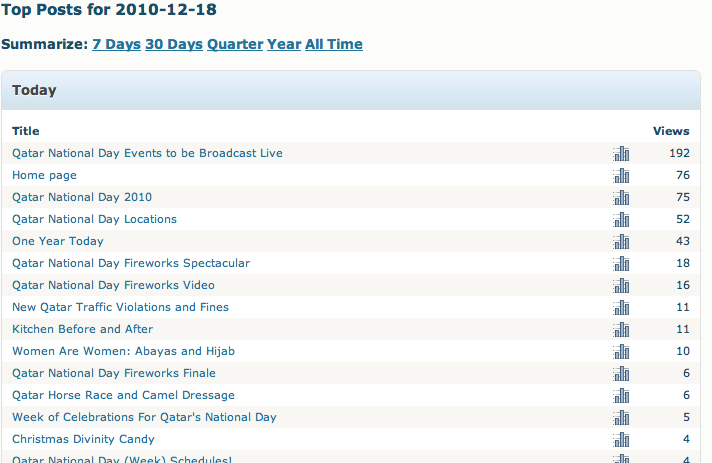Summarize stats by 7 Days
This screenshot has width=712, height=463.
click(x=116, y=44)
